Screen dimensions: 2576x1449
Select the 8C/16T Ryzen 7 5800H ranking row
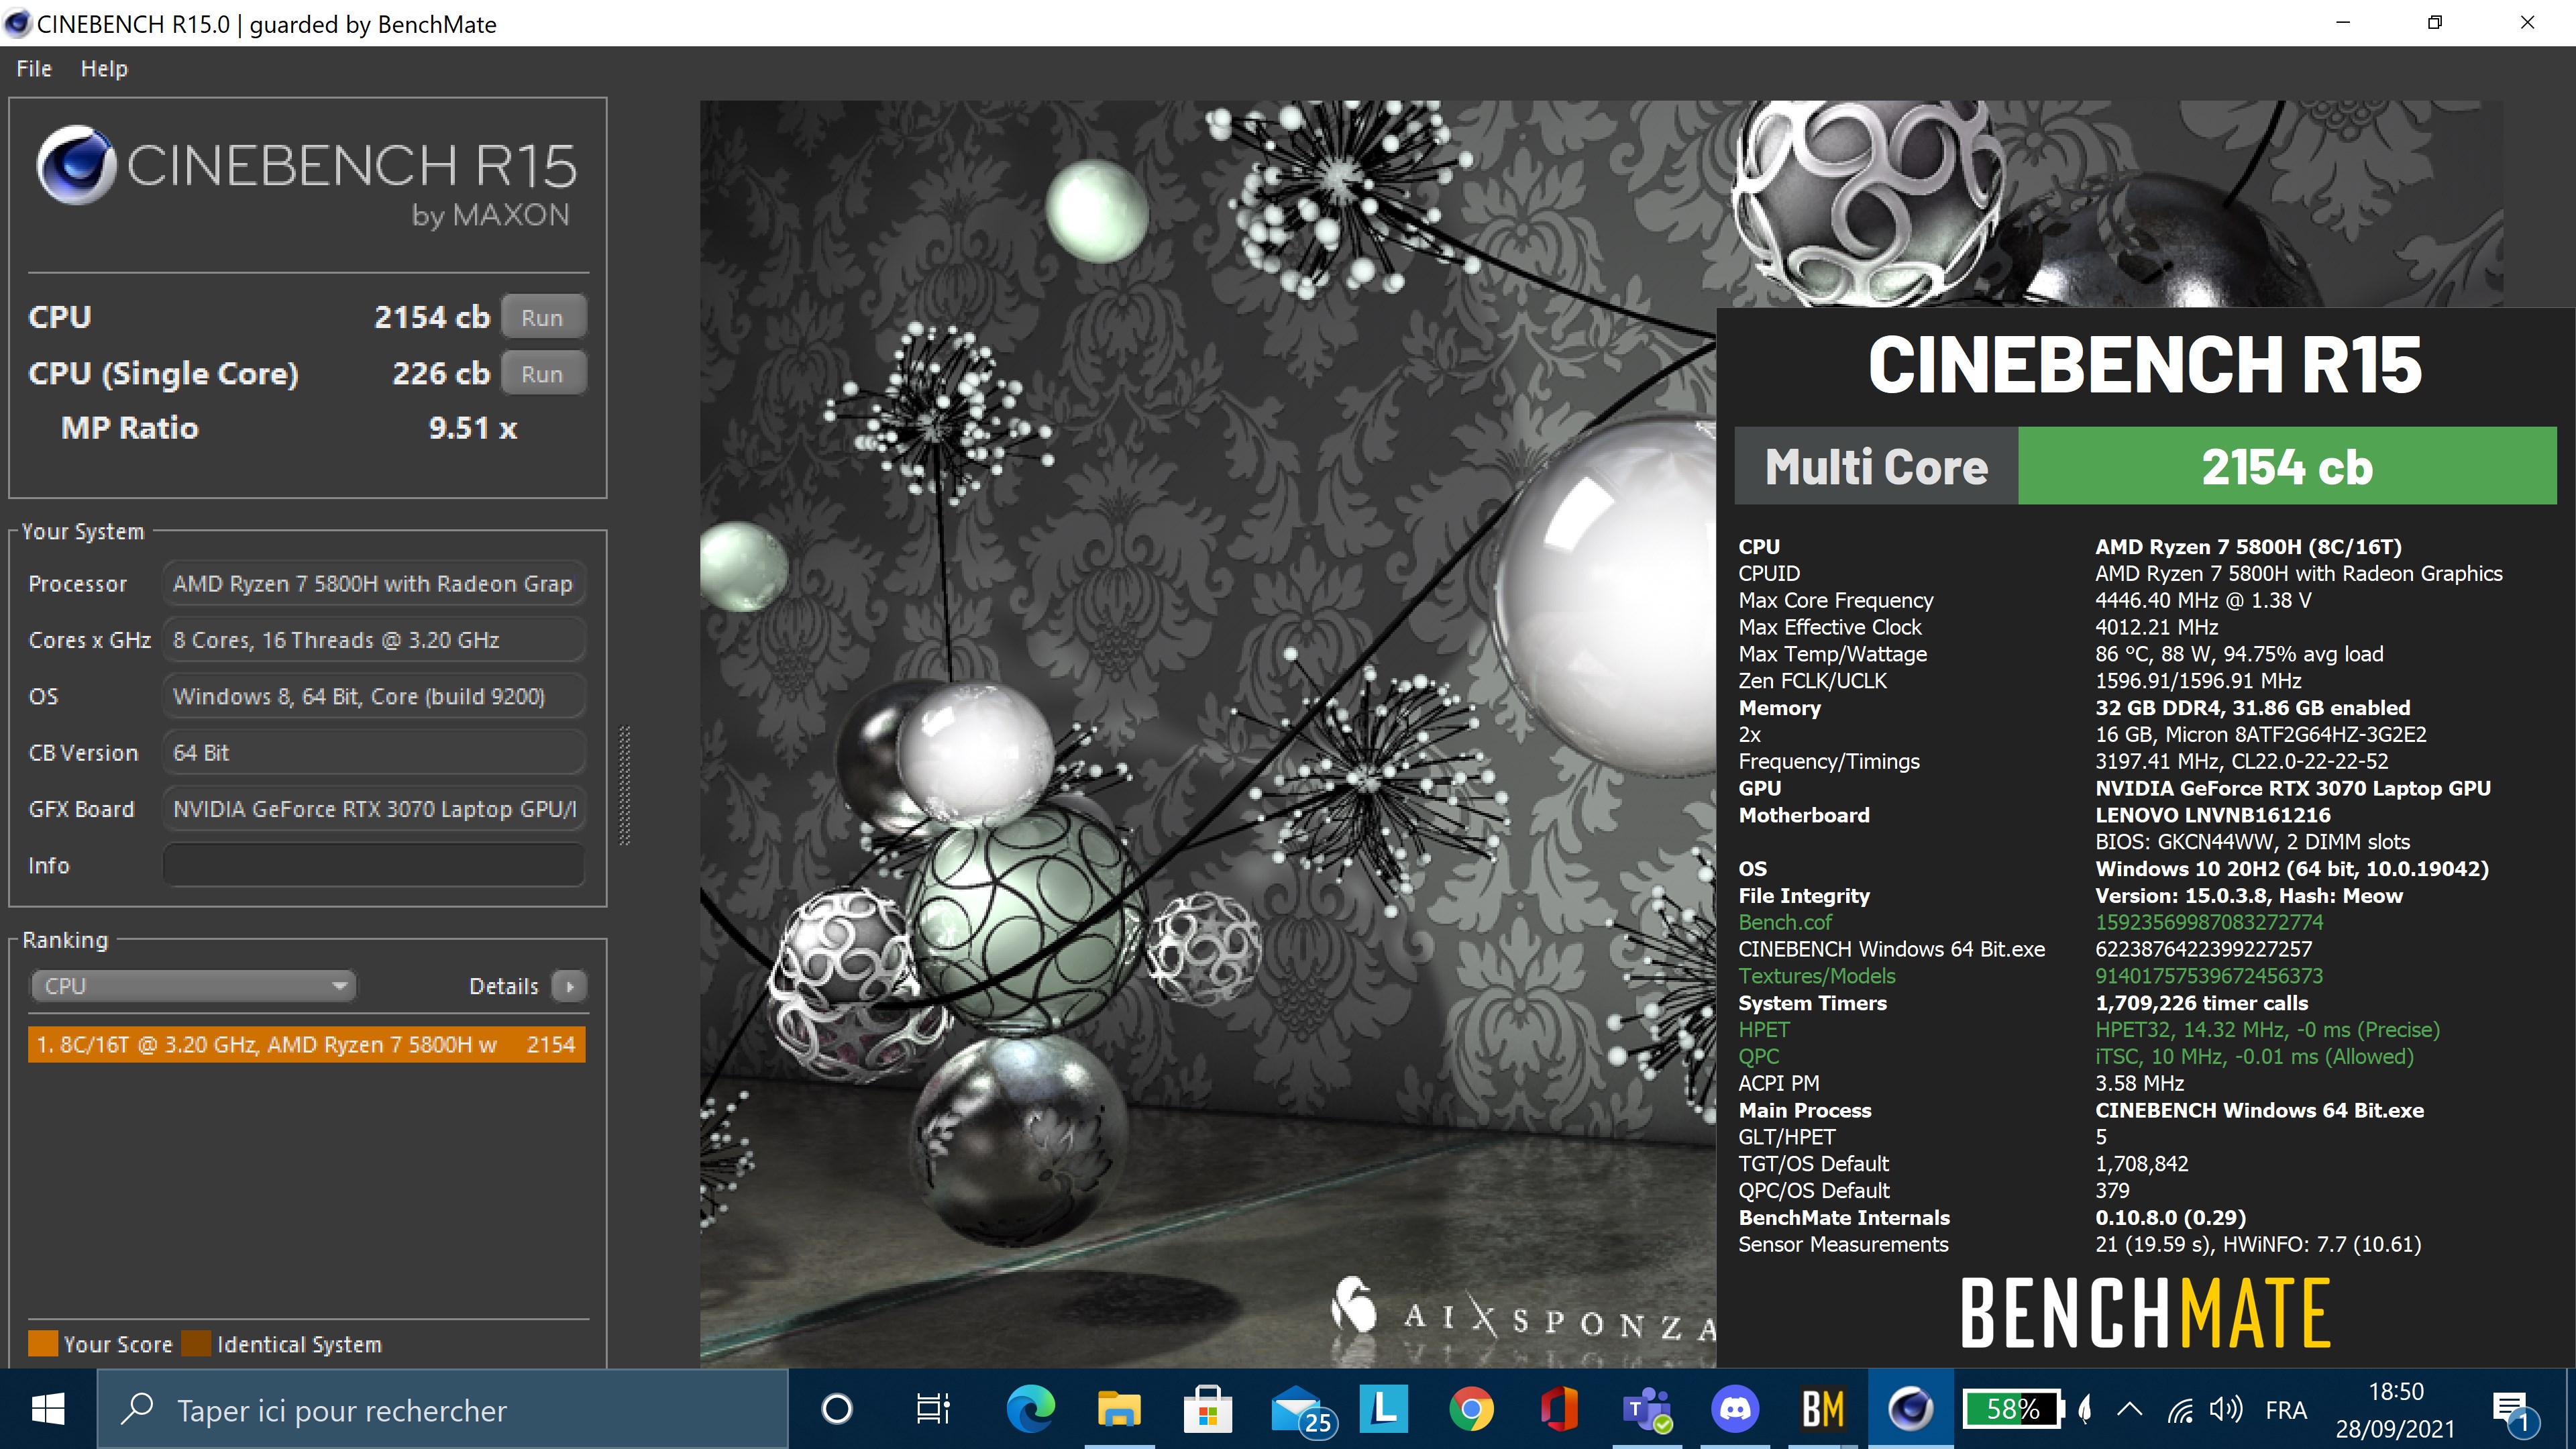click(306, 1044)
